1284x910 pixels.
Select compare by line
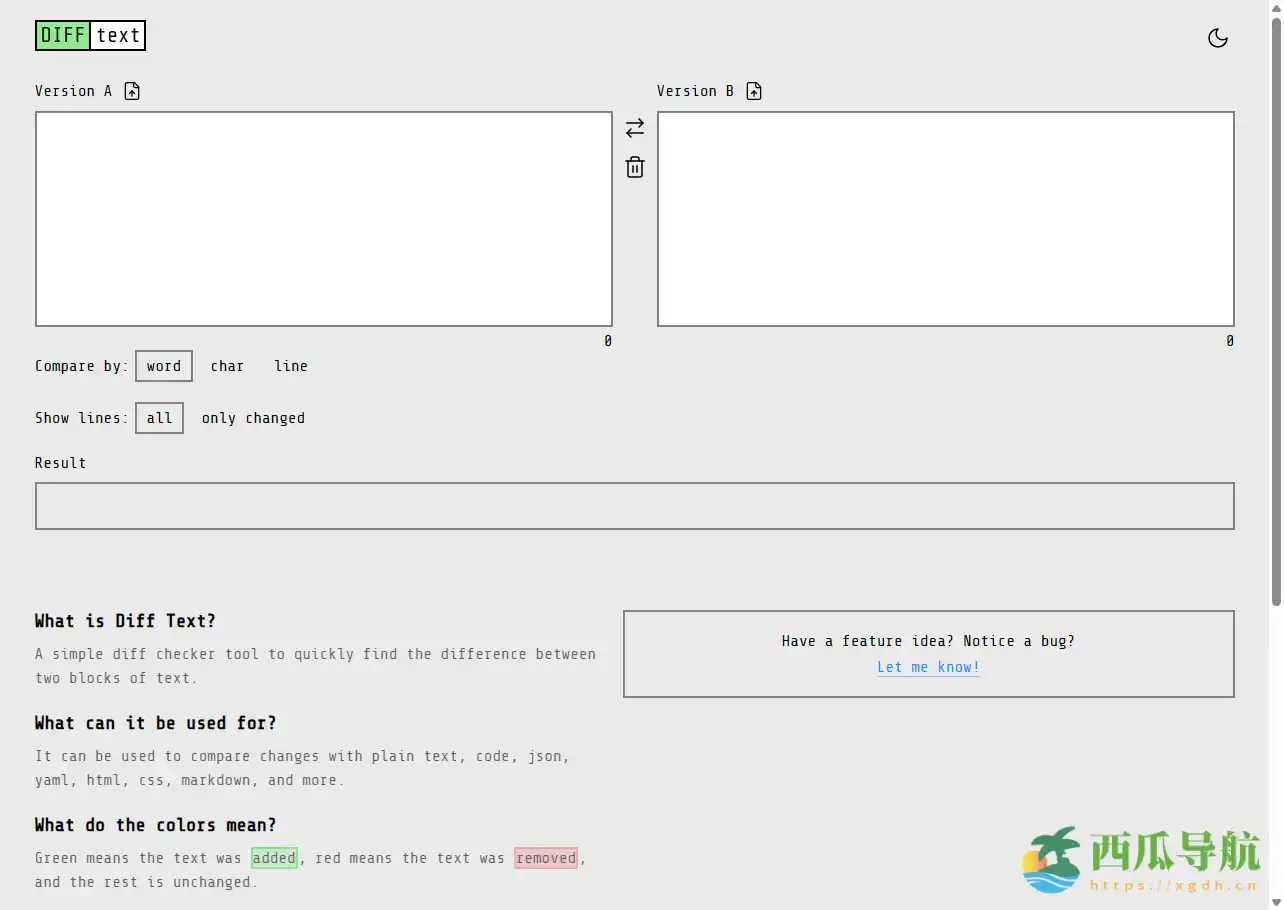point(291,366)
